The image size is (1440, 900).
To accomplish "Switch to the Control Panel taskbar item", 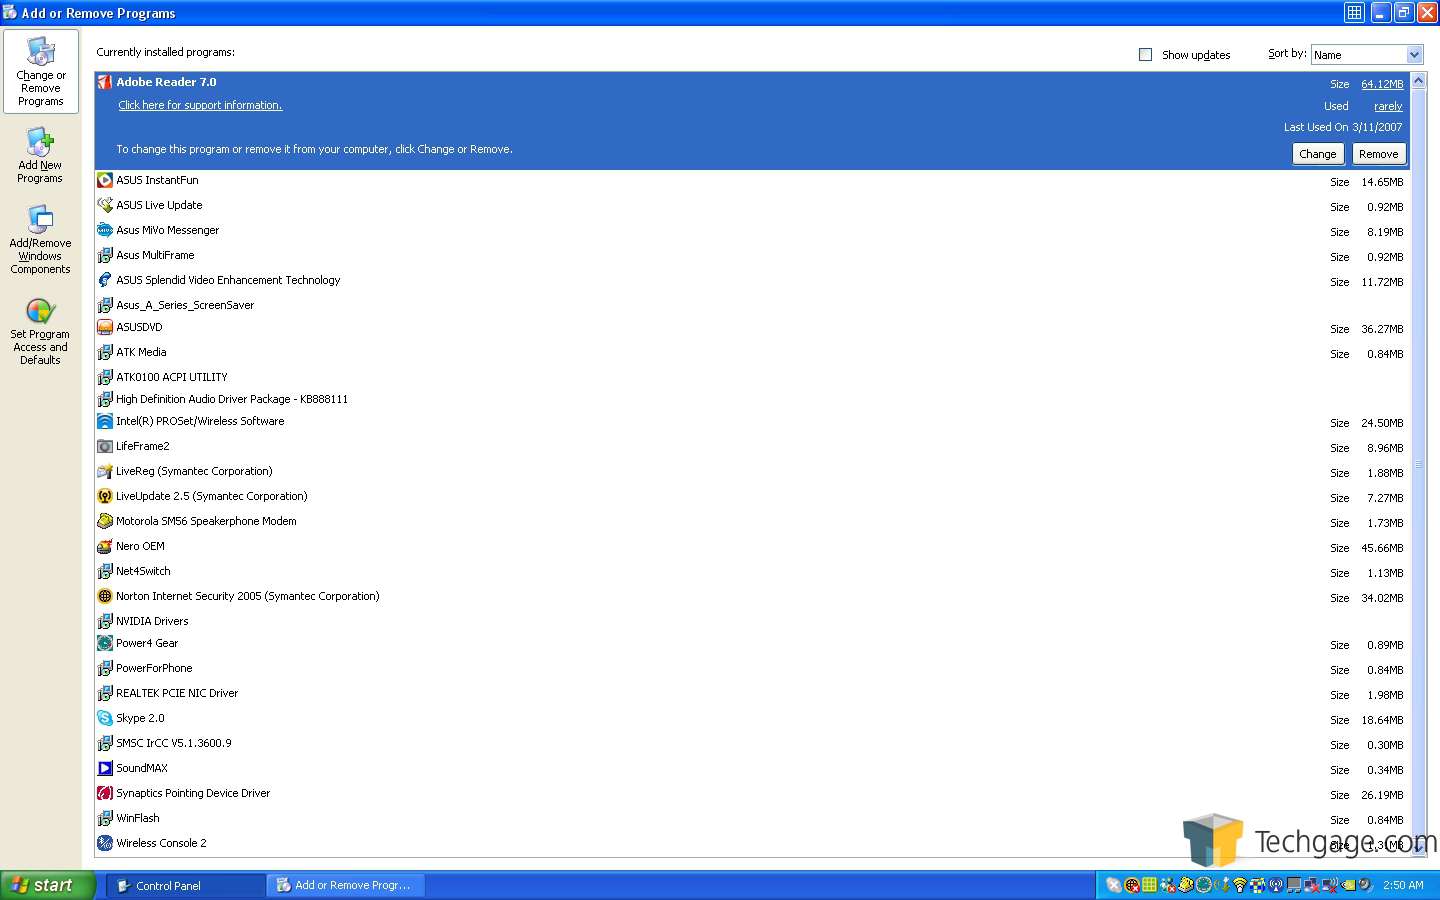I will click(185, 885).
